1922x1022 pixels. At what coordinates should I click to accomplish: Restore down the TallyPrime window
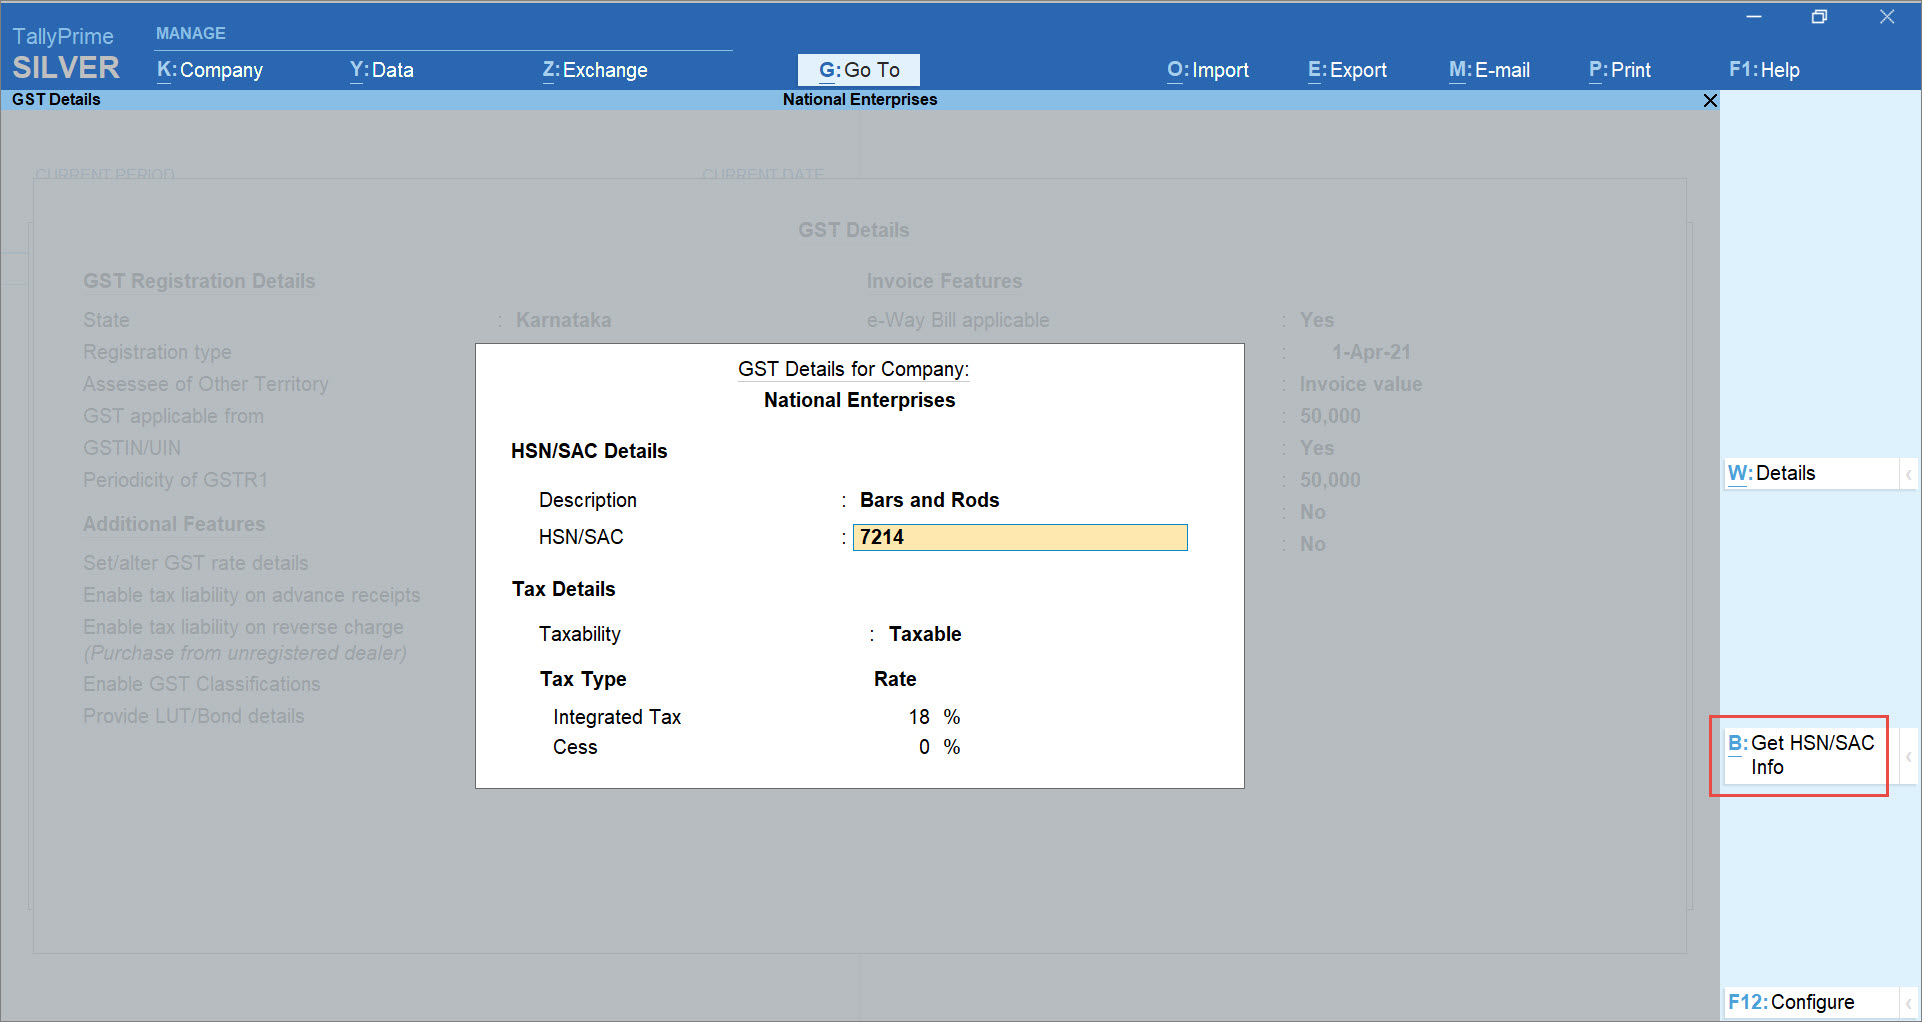pyautogui.click(x=1819, y=17)
